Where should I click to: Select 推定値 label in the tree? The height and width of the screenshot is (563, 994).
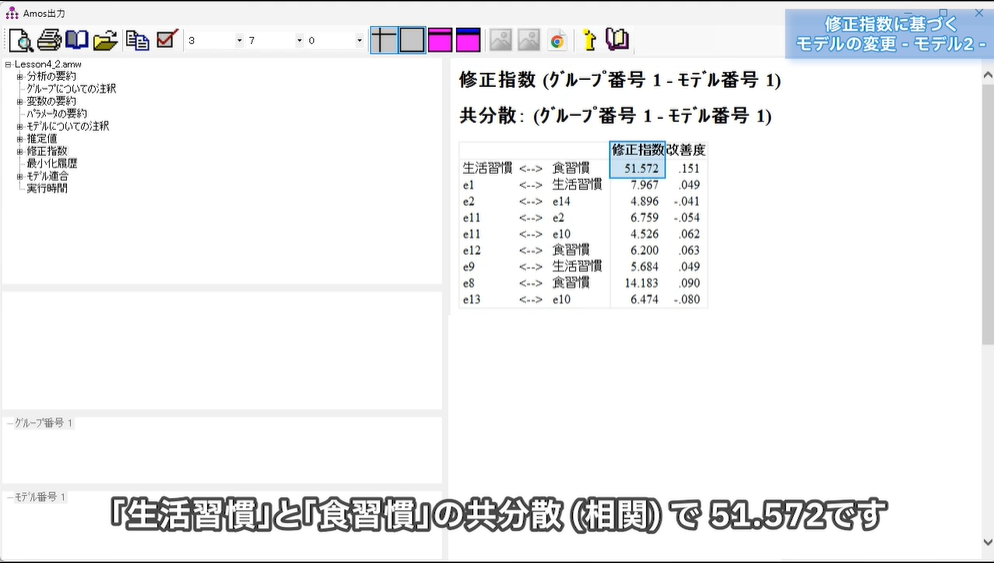point(42,138)
